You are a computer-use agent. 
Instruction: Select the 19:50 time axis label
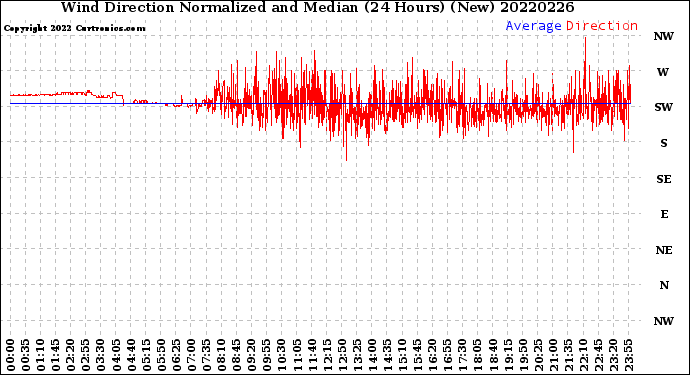point(523,355)
